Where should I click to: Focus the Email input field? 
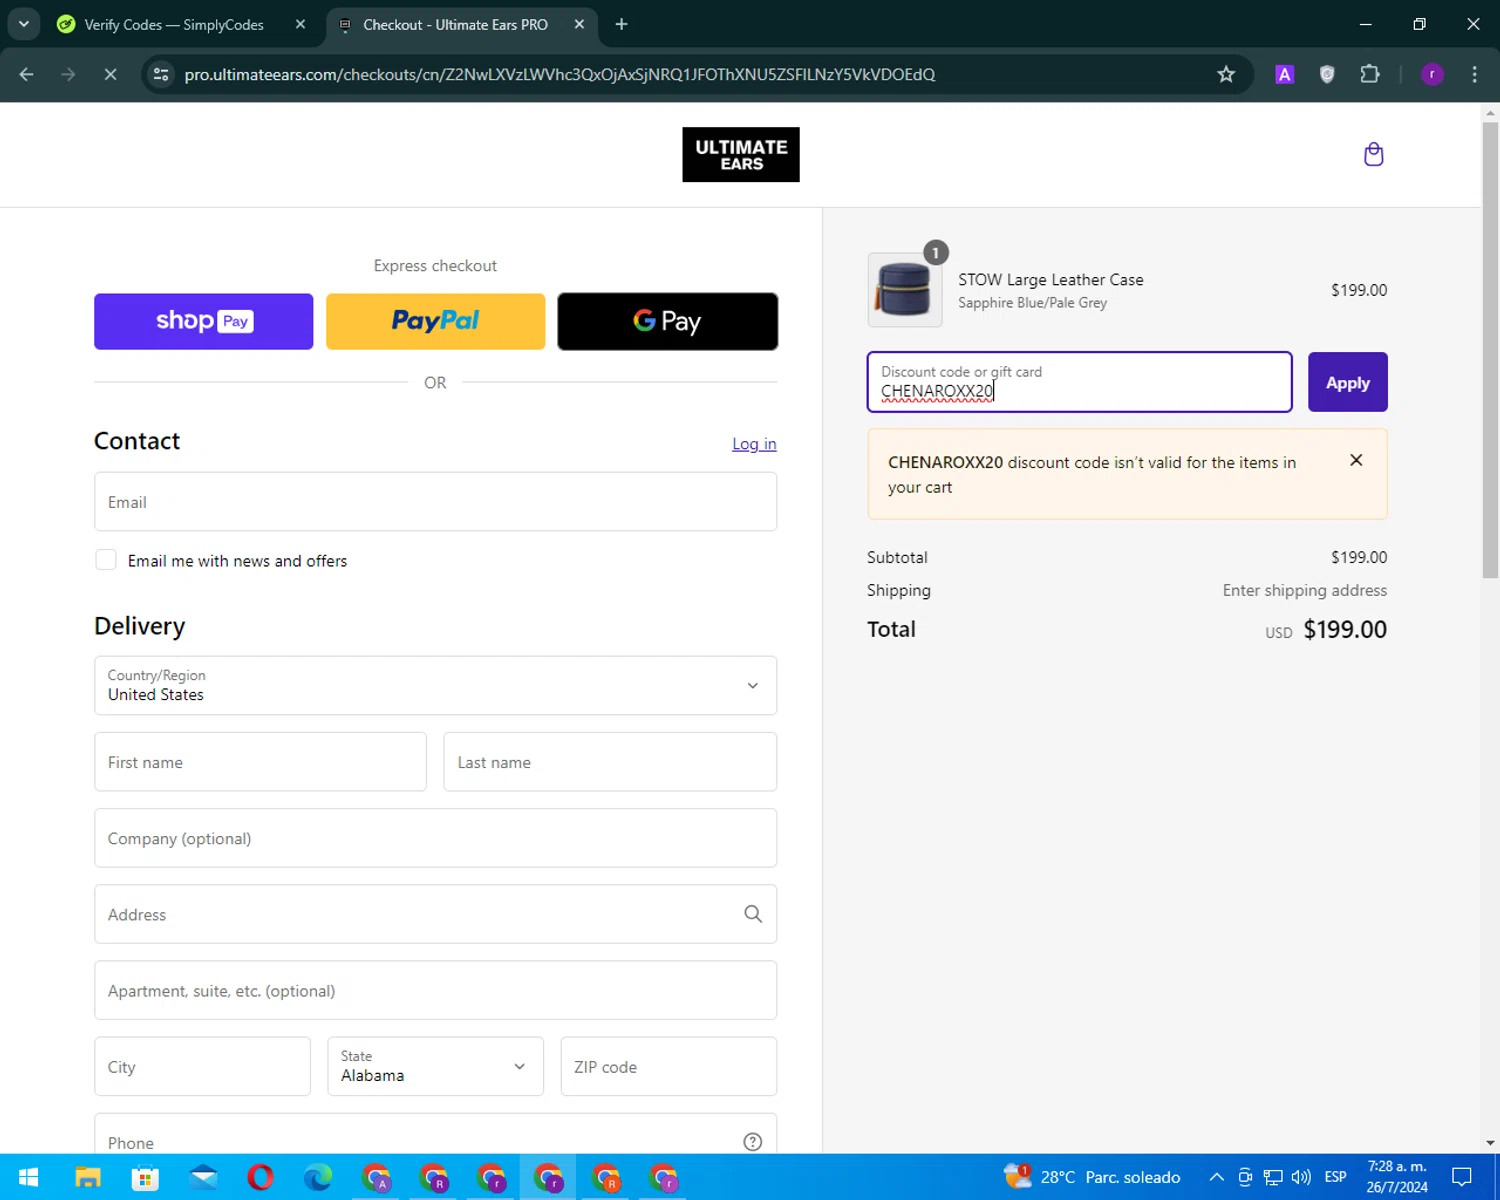pos(435,502)
